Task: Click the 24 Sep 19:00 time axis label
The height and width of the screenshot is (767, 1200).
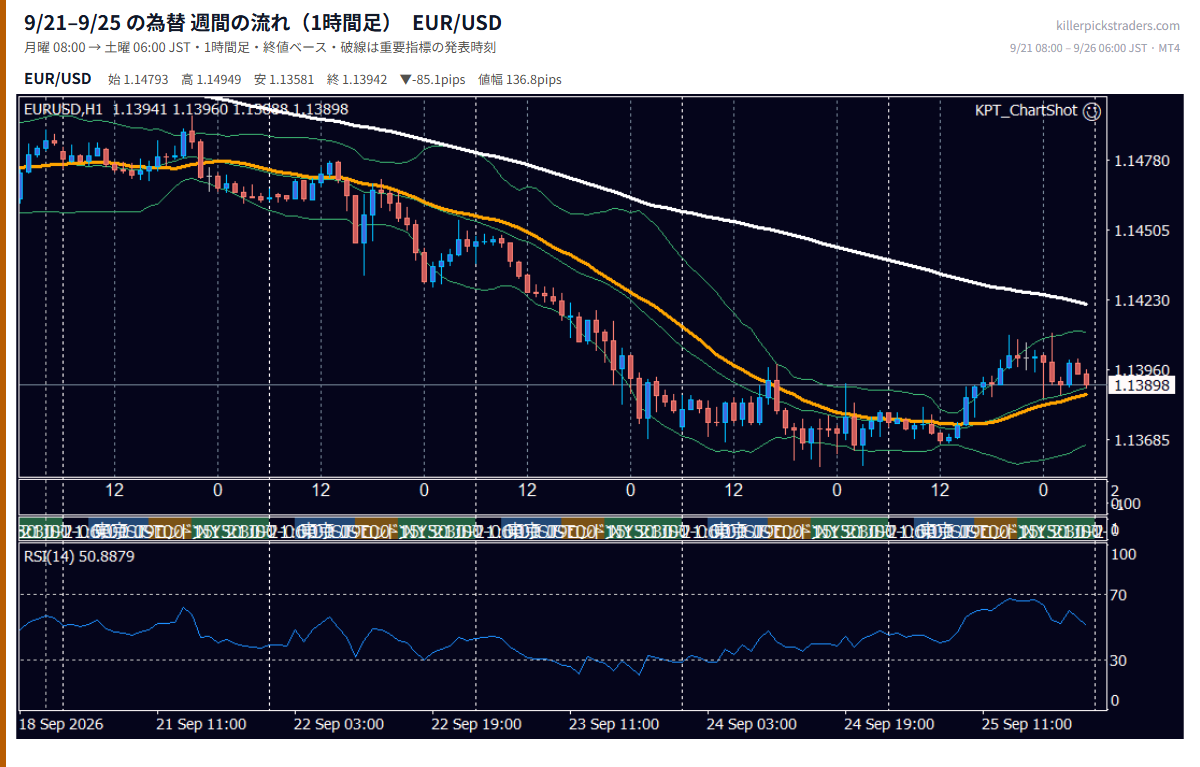Action: (x=889, y=723)
